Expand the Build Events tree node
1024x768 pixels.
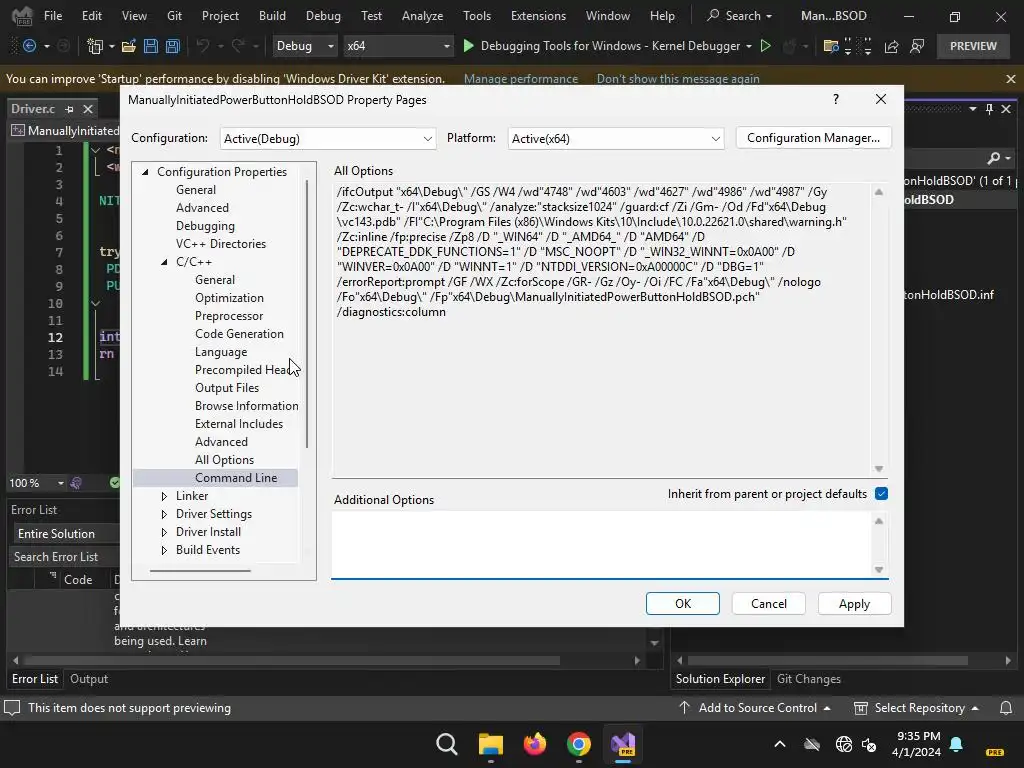click(164, 550)
